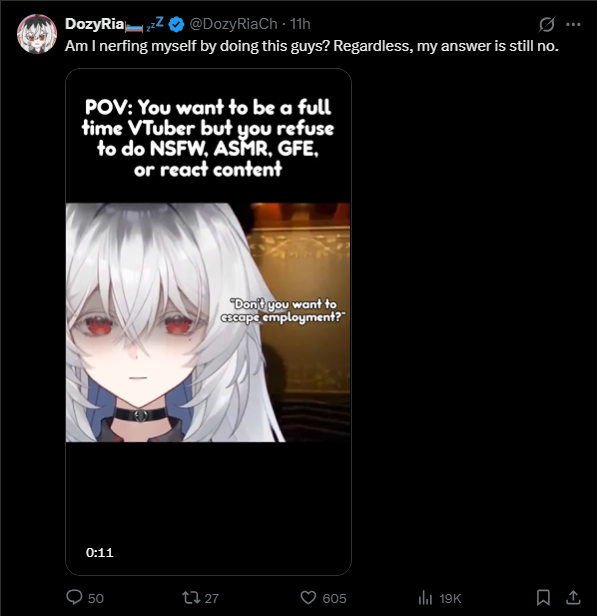Visit the @DozyRiaCh handle profile
The width and height of the screenshot is (597, 616).
click(x=233, y=24)
